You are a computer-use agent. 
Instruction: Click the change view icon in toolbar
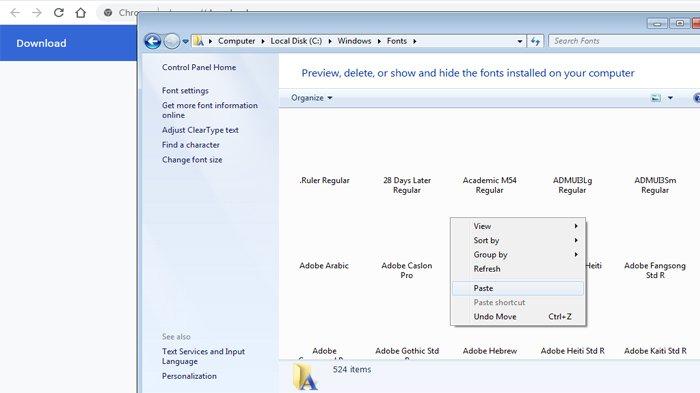click(x=655, y=98)
